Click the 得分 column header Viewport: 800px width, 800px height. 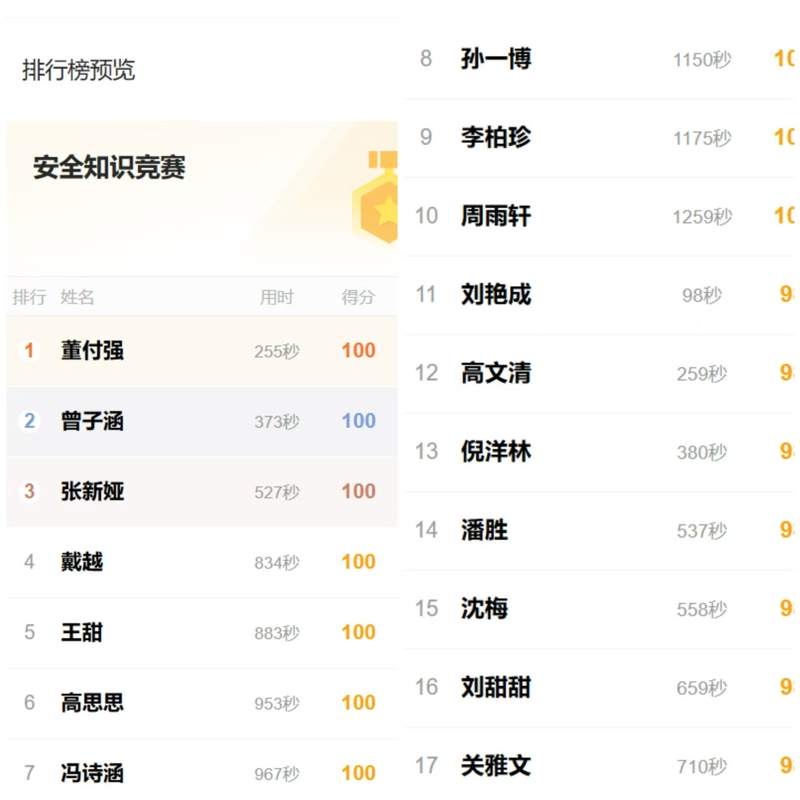358,297
